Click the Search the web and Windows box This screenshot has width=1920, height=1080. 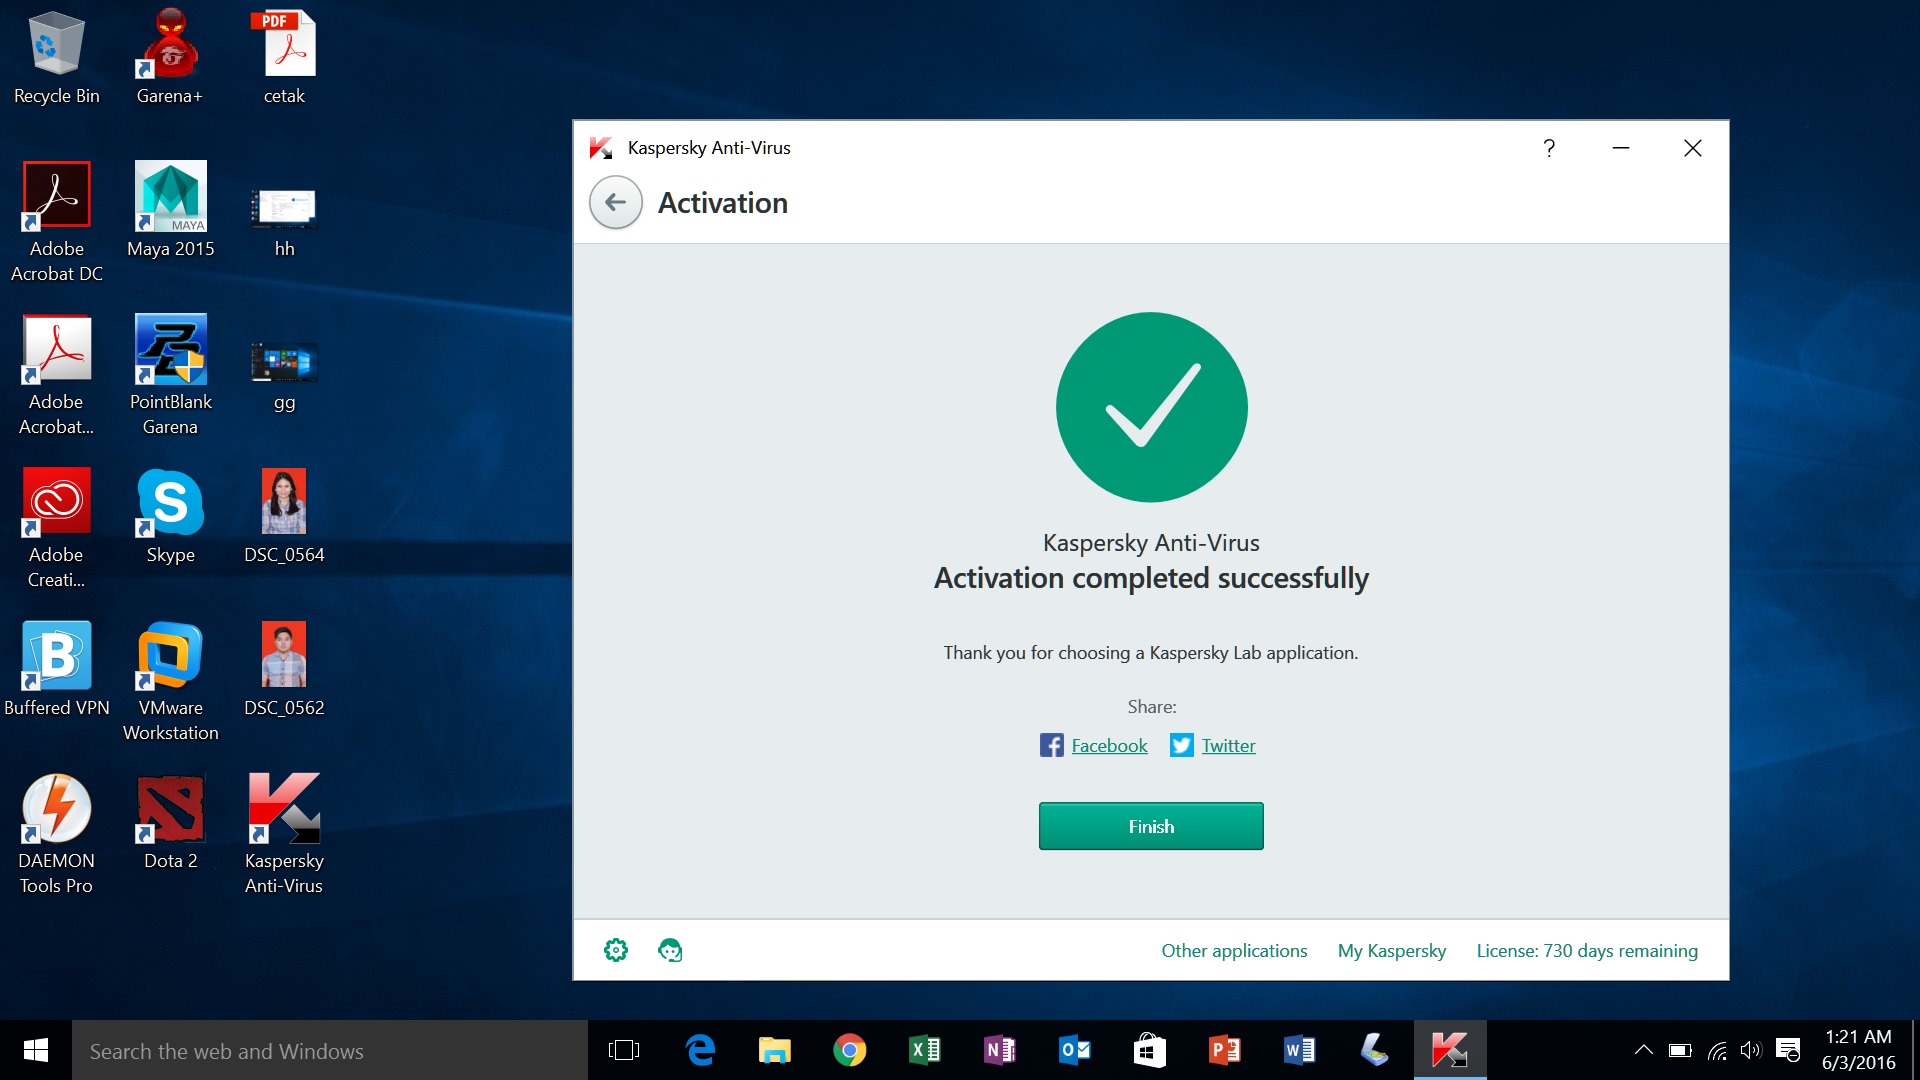click(x=330, y=1051)
